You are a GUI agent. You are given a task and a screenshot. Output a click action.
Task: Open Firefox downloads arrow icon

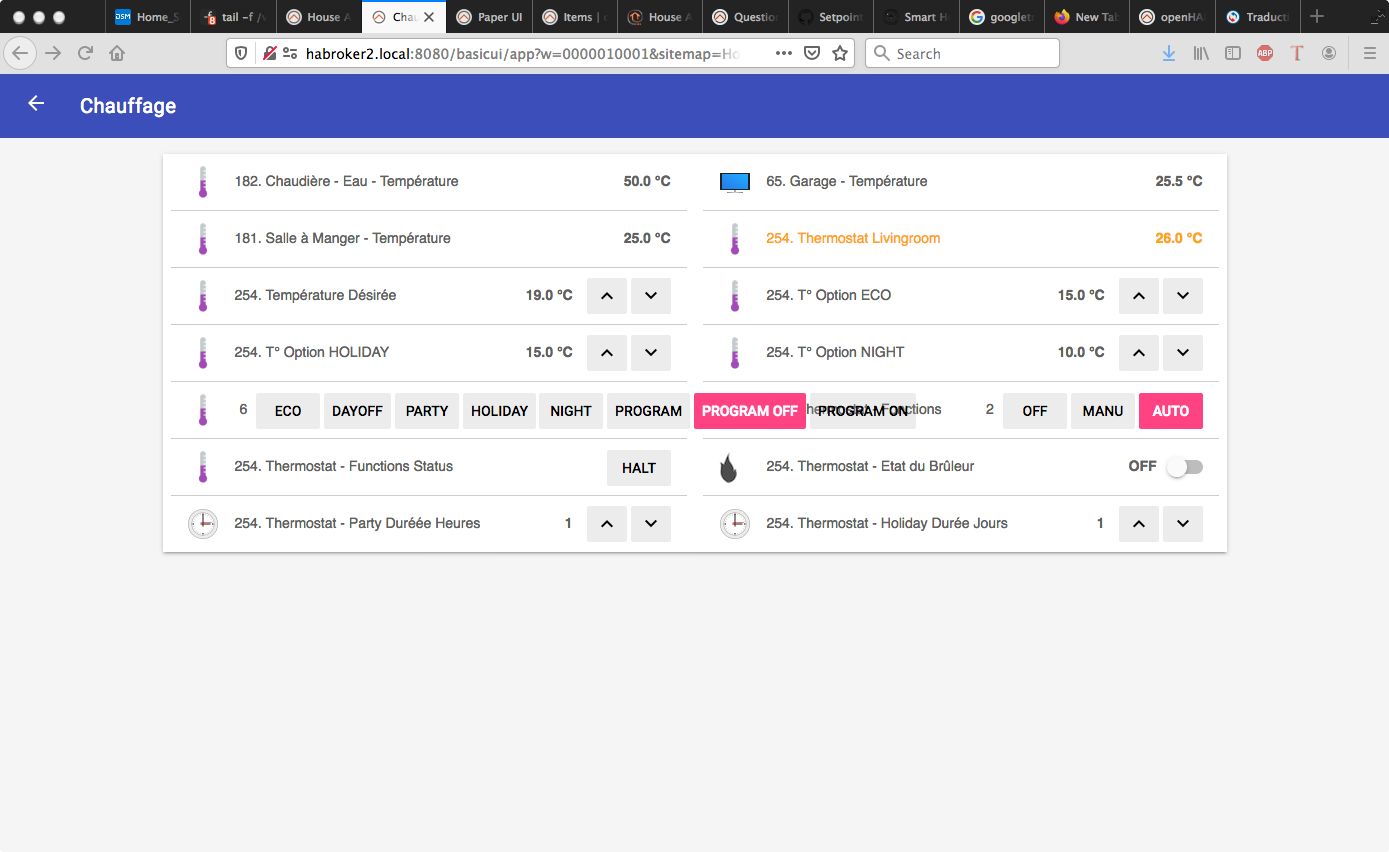pos(1168,54)
